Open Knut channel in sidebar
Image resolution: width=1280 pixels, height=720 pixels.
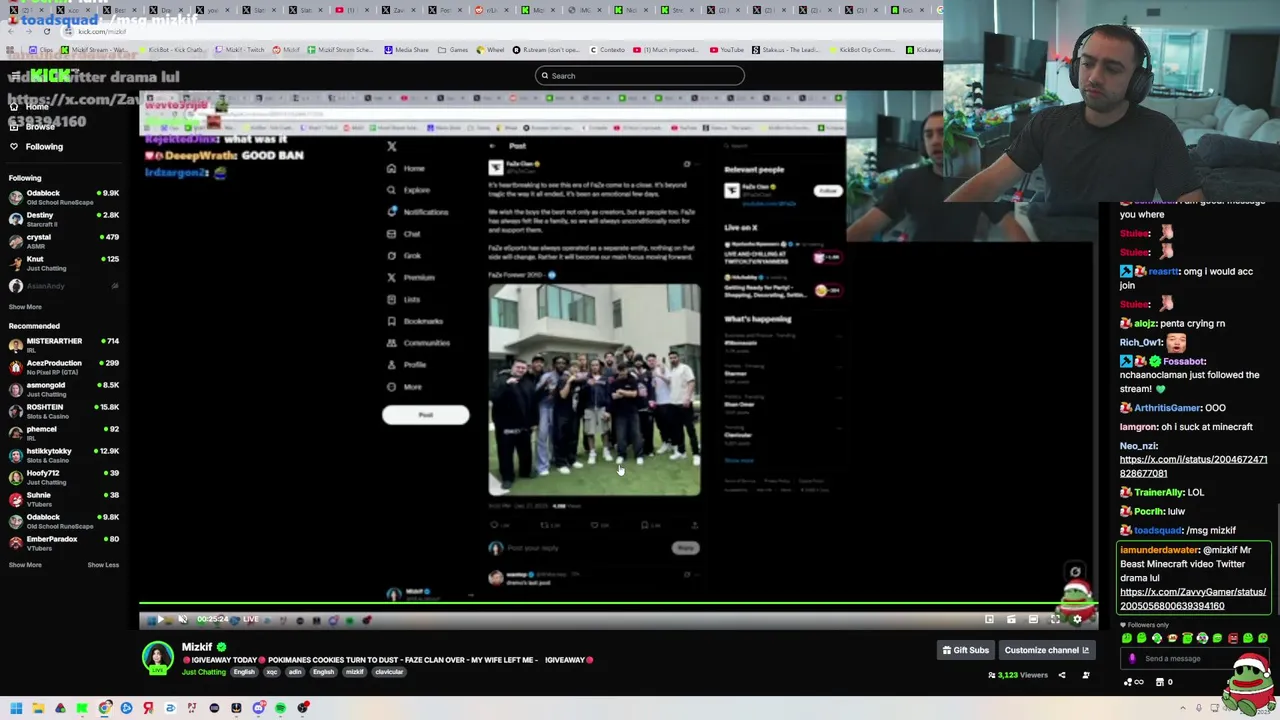coord(64,263)
